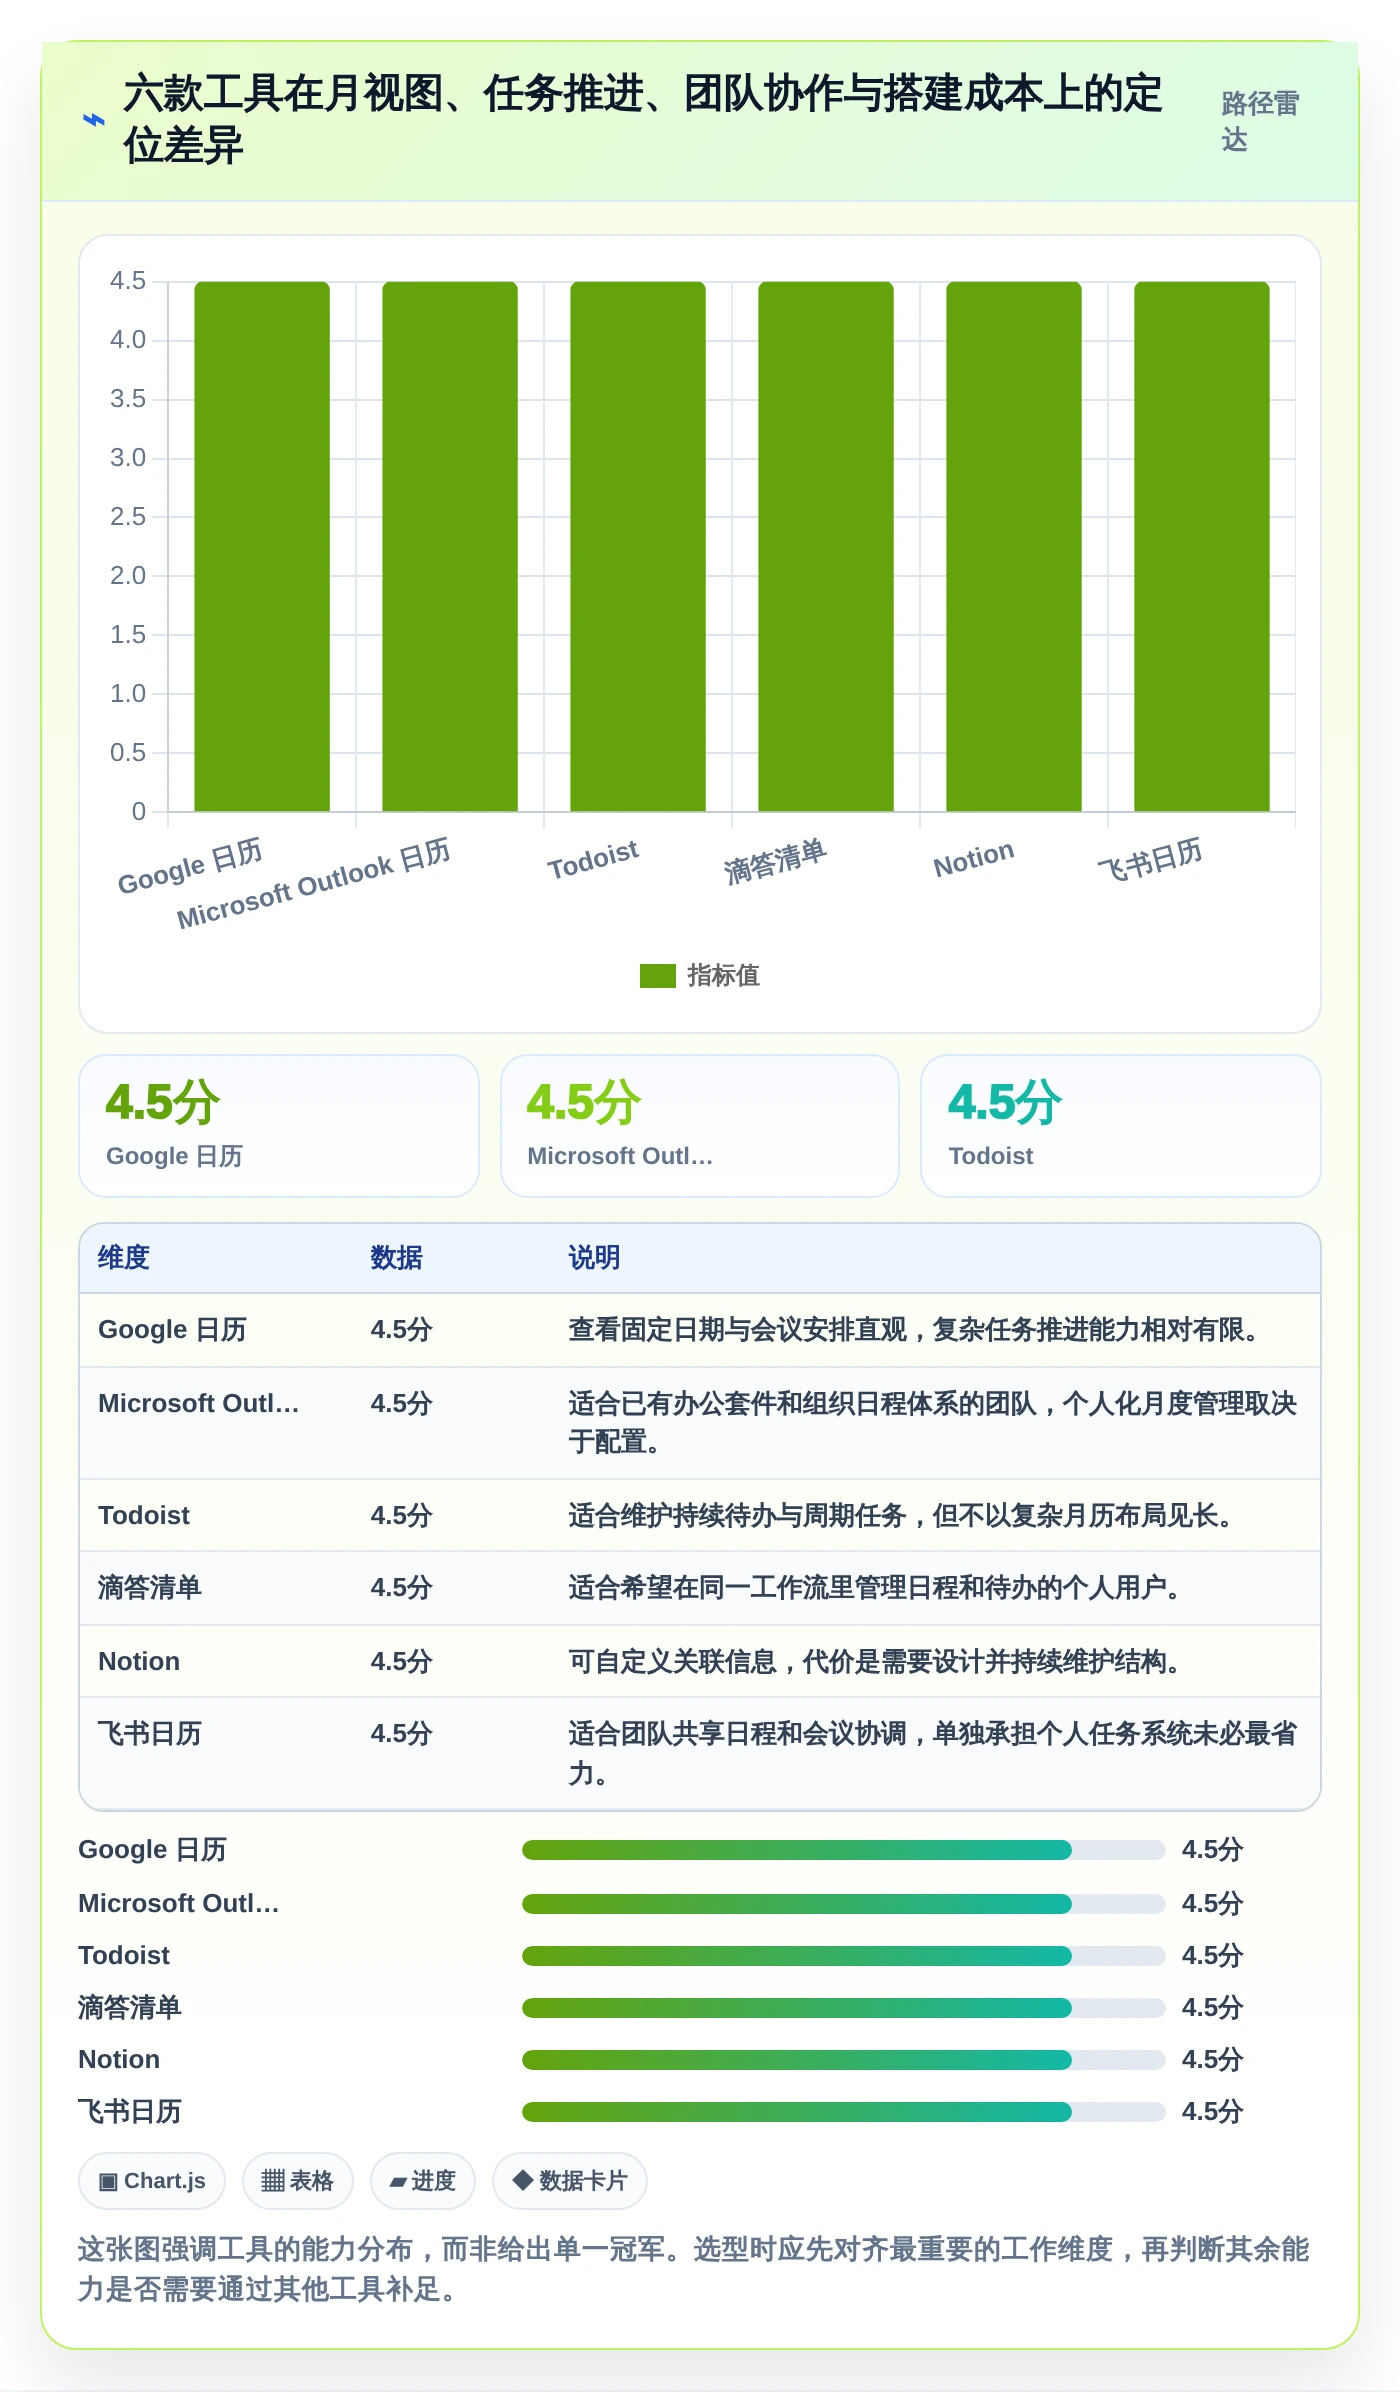Open the Todoist 4.5分 data card
The height and width of the screenshot is (2392, 1400).
coord(1121,1126)
